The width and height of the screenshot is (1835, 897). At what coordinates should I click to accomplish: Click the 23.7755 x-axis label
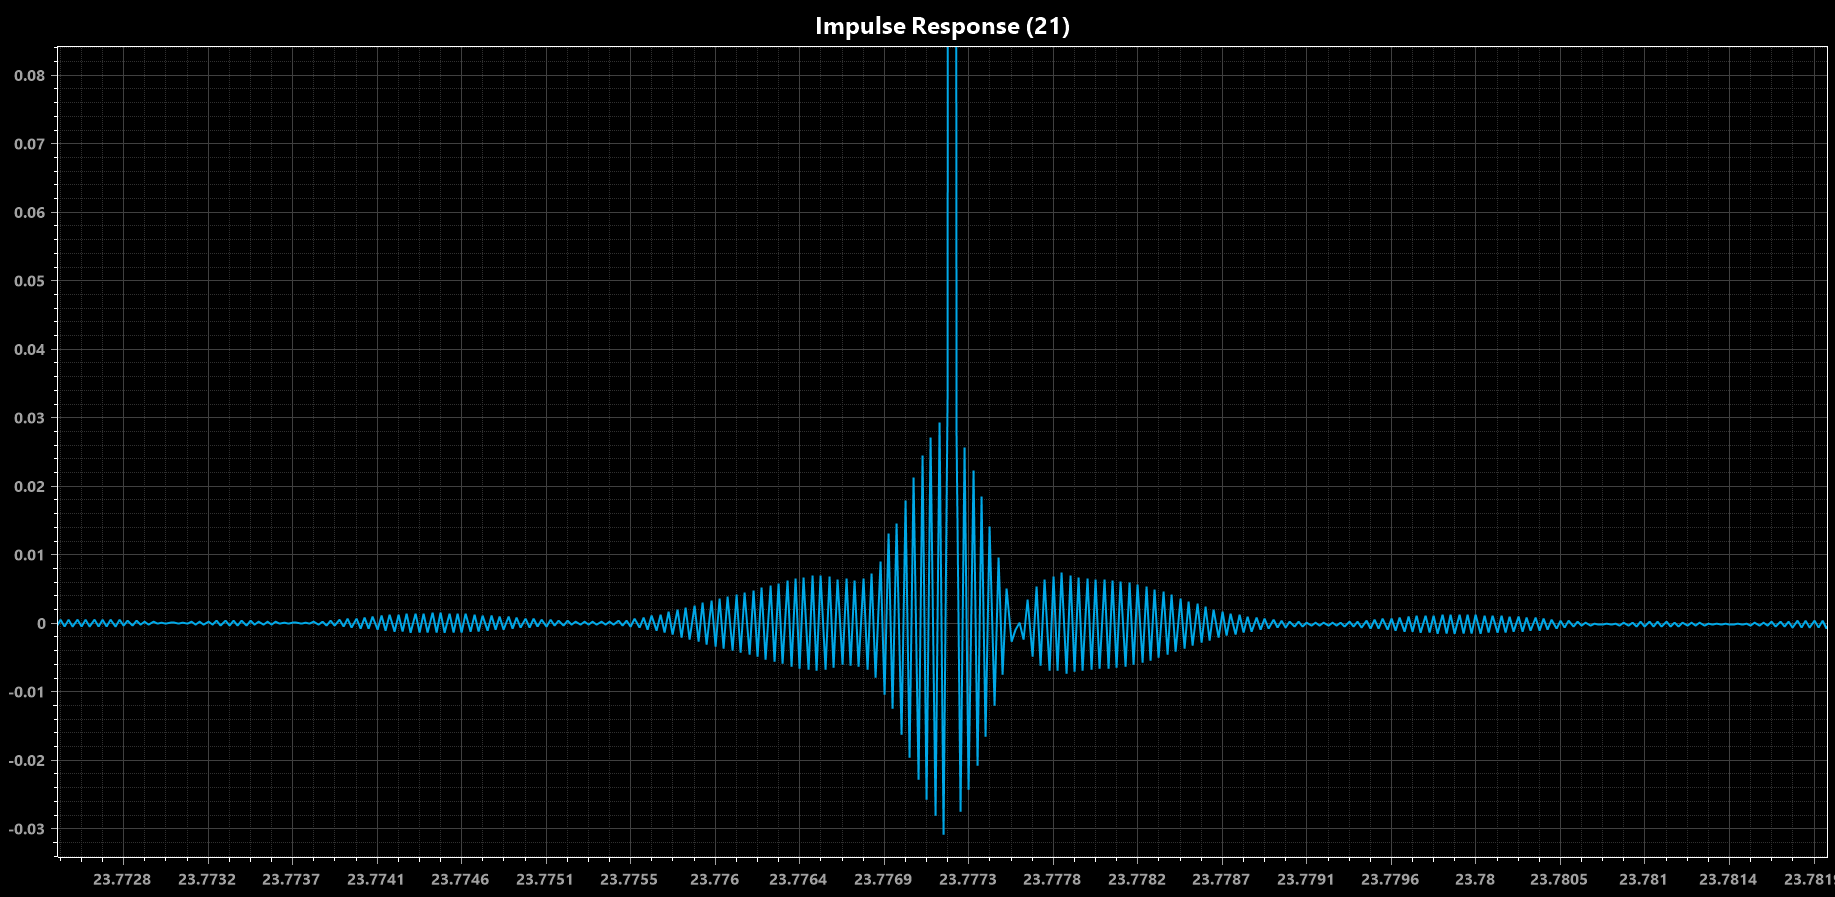coord(629,879)
